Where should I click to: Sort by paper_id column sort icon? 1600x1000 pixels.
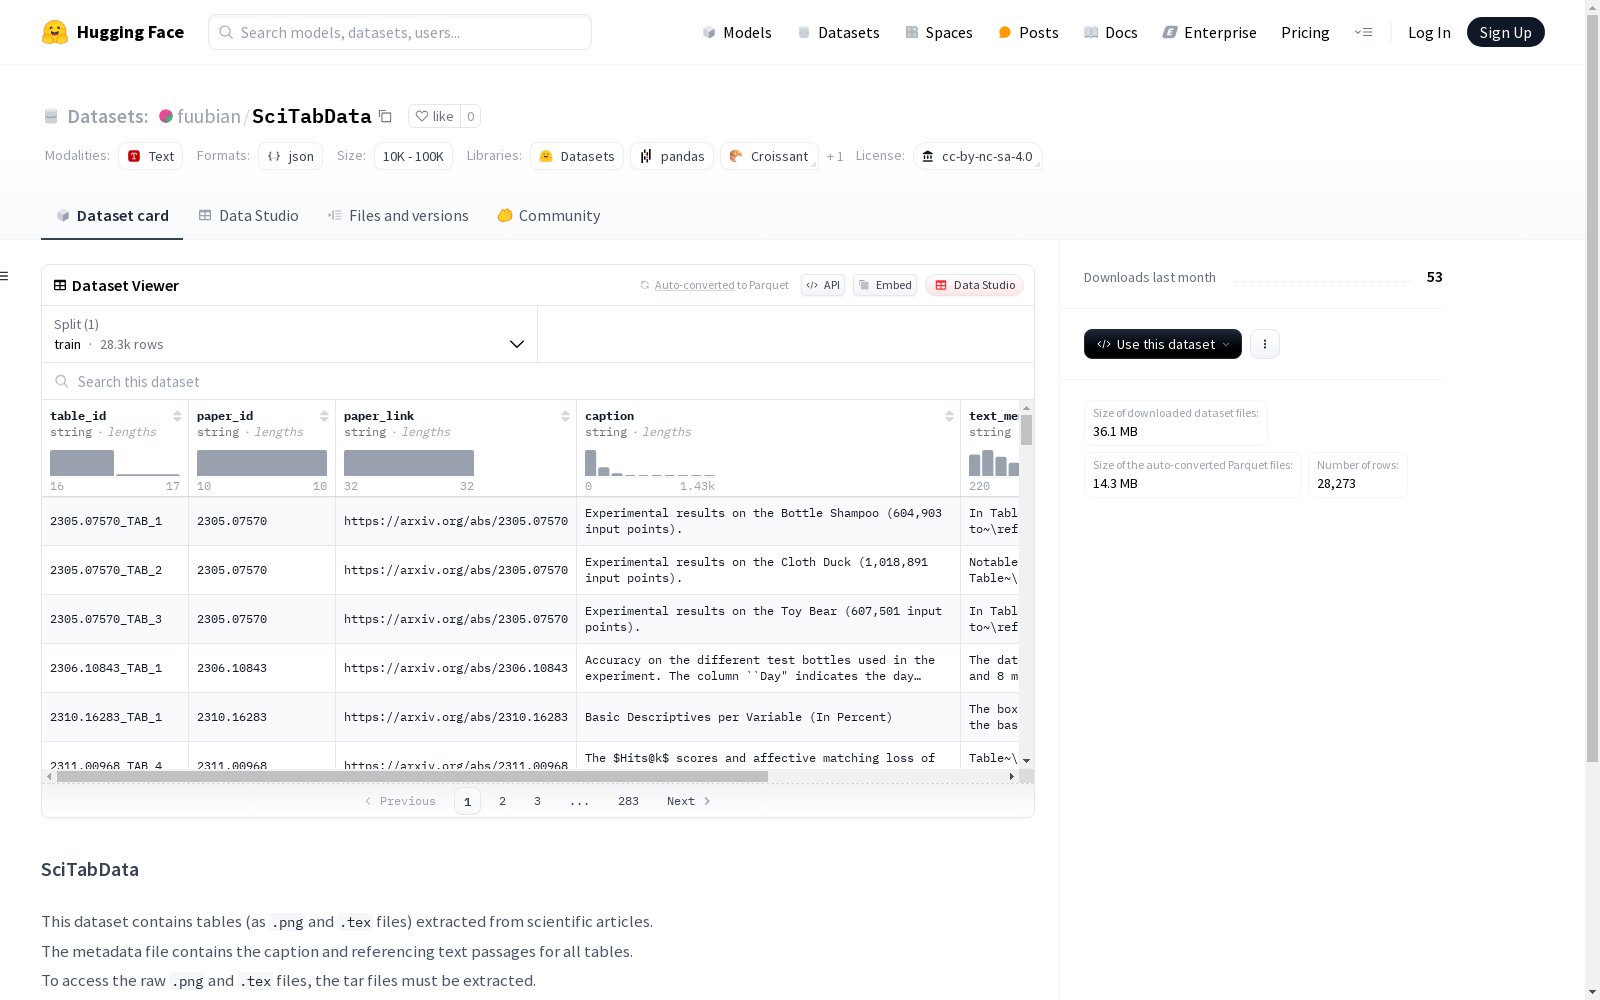(x=324, y=416)
